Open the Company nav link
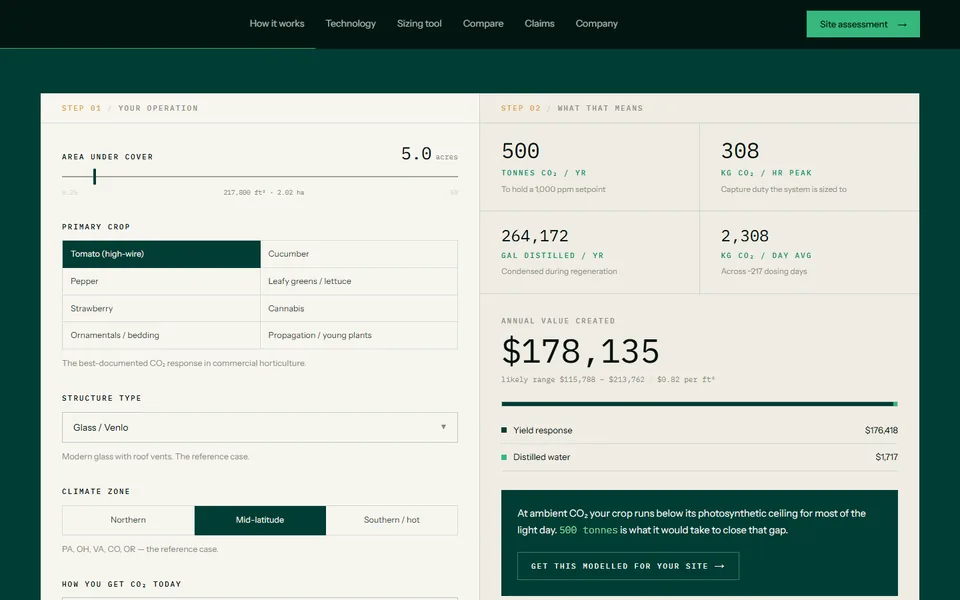 coord(596,23)
